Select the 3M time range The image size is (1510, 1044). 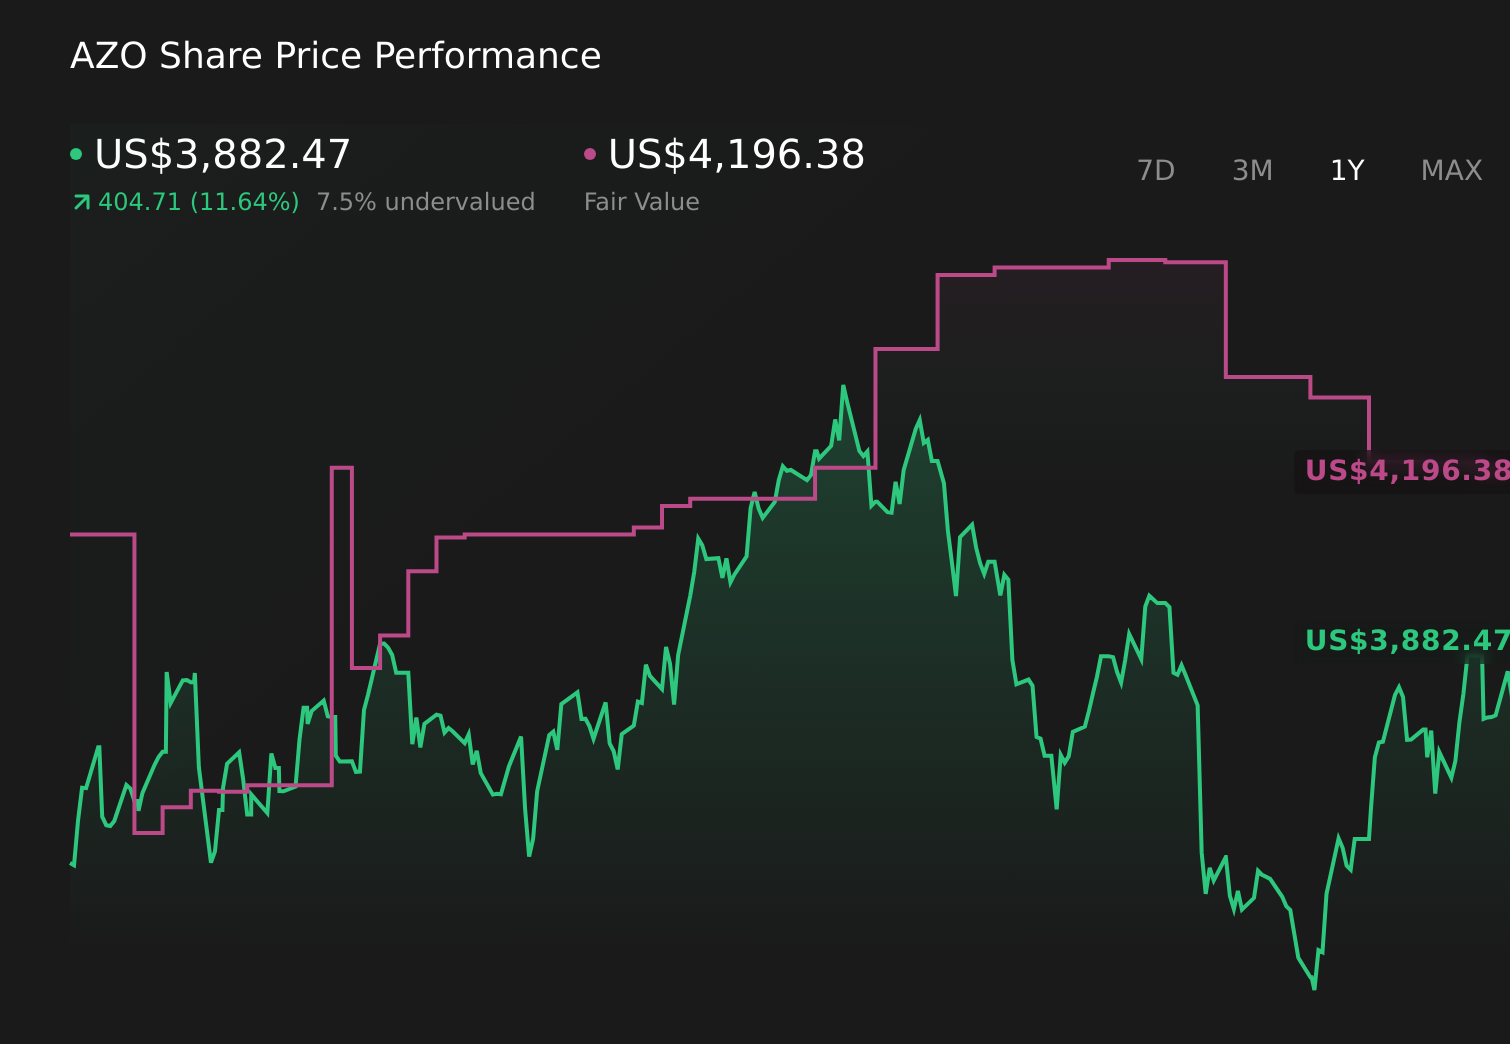[x=1252, y=171]
